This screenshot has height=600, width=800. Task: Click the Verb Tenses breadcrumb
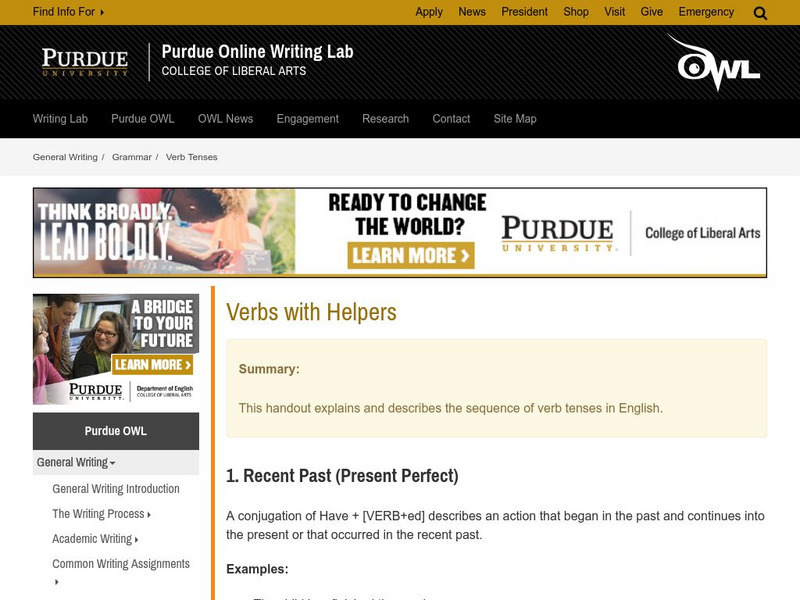(x=191, y=157)
